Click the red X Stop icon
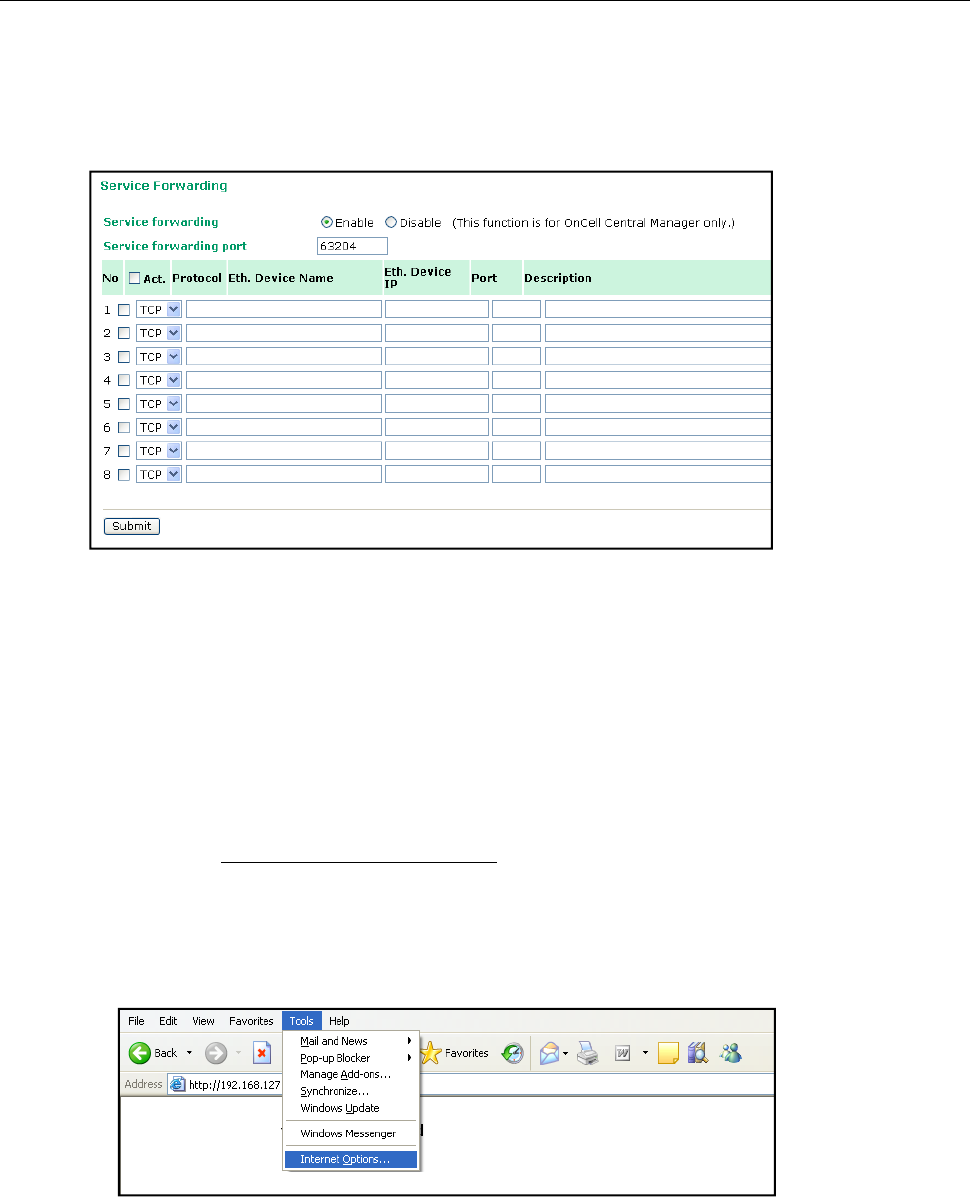Viewport: 970px width, 1197px height. coord(262,1053)
